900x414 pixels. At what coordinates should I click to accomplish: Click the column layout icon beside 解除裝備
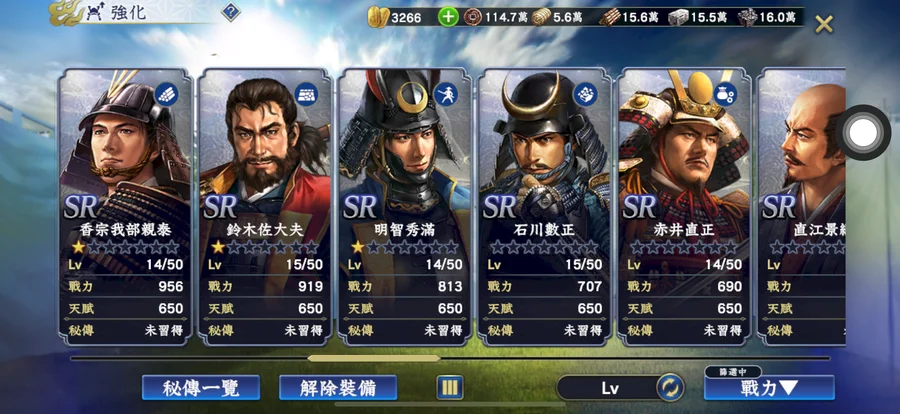click(450, 388)
